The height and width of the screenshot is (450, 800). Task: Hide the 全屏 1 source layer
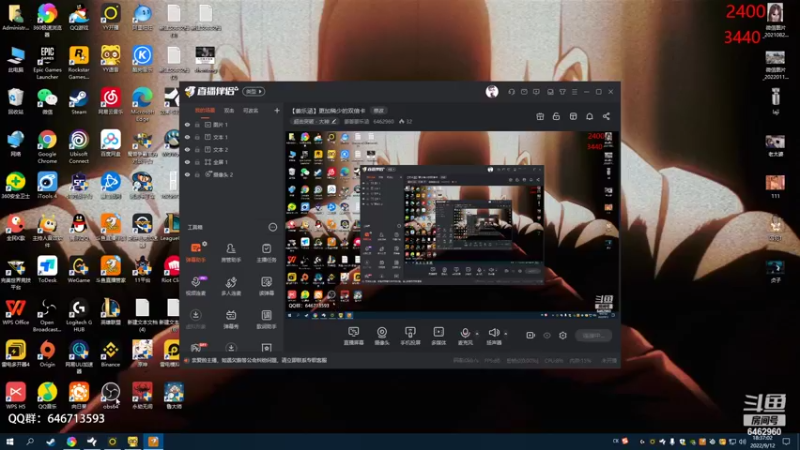tap(187, 162)
